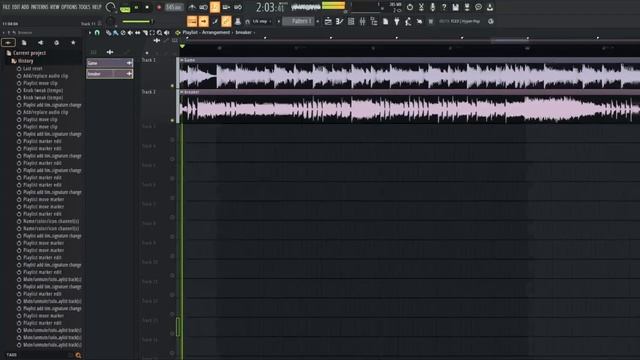The height and width of the screenshot is (360, 640).
Task: Open the playlist options menu arrow
Action: point(90,33)
